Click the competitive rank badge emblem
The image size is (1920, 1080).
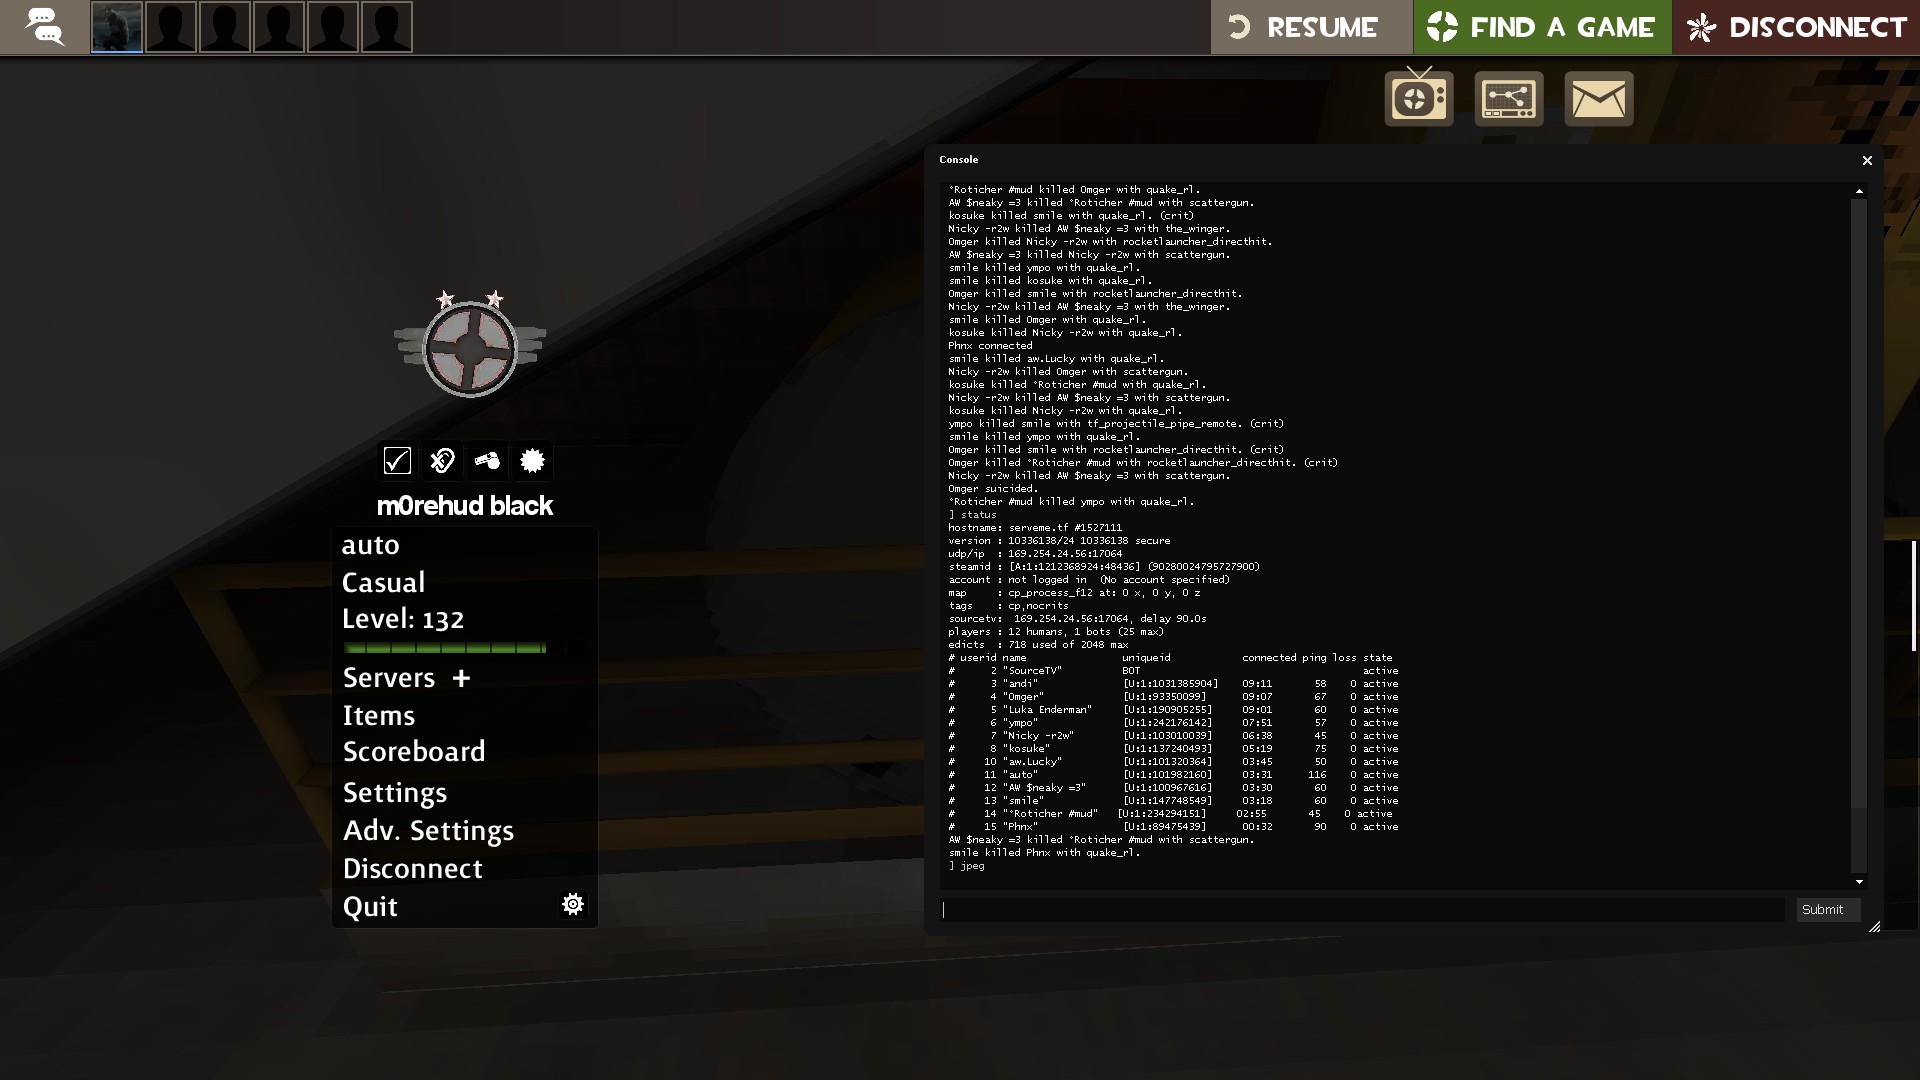click(x=469, y=346)
